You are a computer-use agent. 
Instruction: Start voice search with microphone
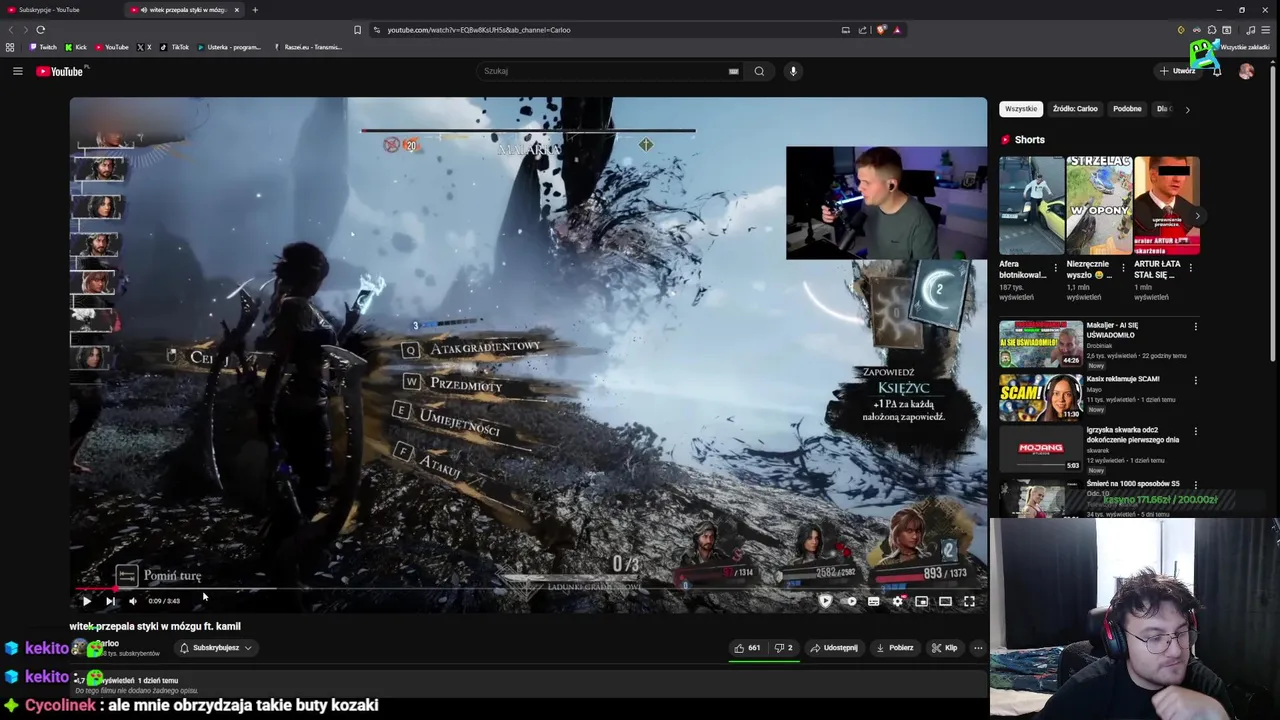pos(793,71)
